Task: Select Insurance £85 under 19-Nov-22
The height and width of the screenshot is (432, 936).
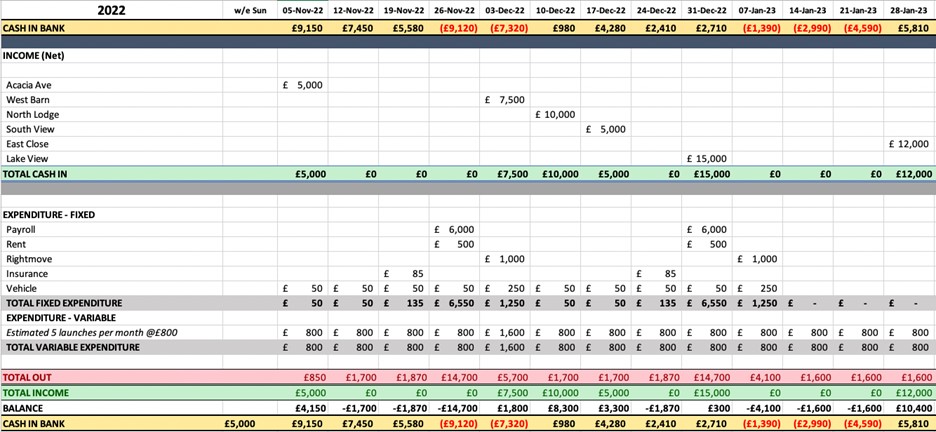Action: 404,273
